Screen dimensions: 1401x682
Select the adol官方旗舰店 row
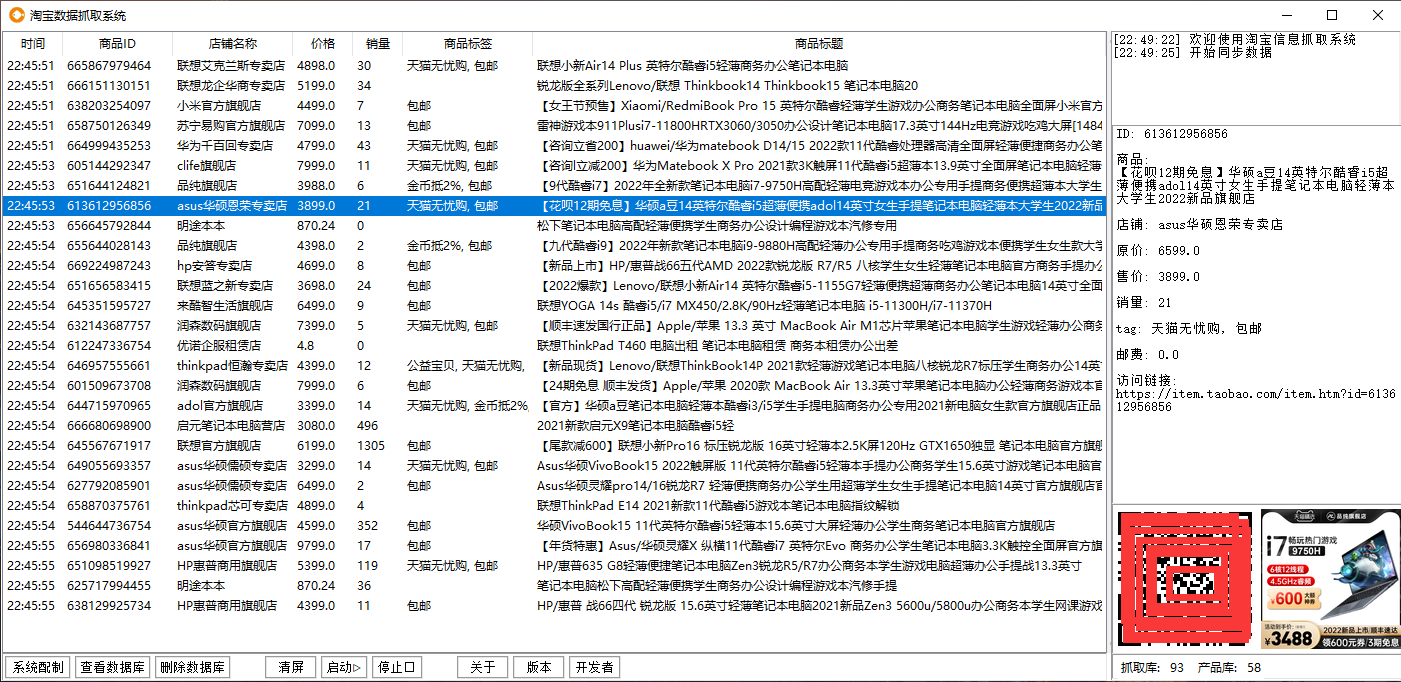coord(553,405)
